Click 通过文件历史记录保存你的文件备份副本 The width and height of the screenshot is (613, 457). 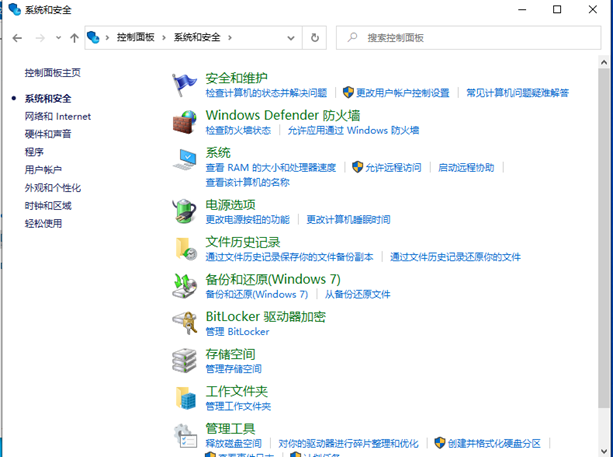click(289, 257)
